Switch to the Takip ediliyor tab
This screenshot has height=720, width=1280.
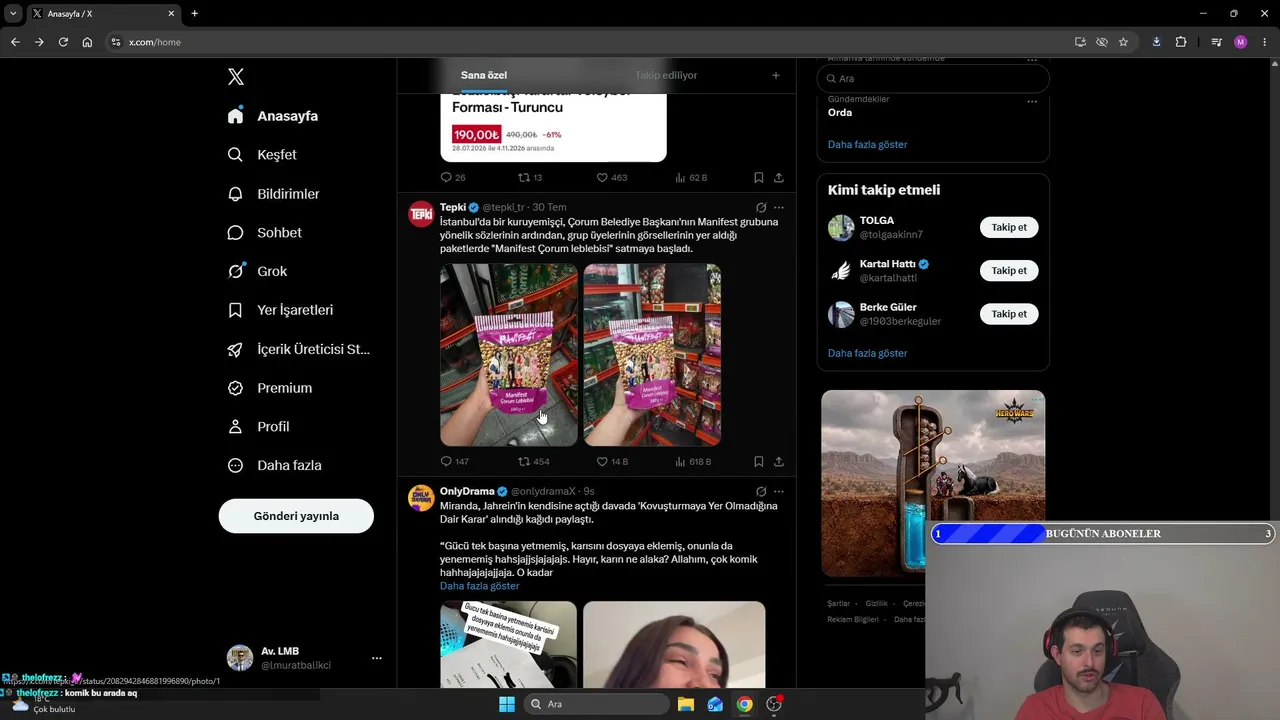666,75
